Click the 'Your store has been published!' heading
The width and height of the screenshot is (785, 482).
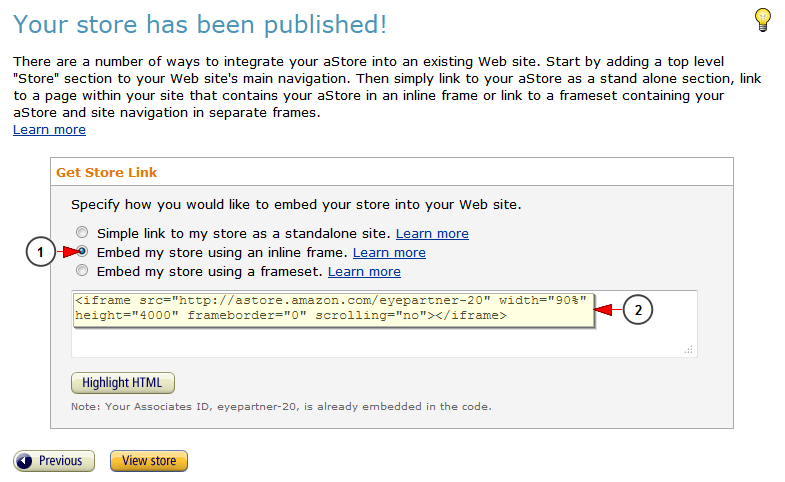click(200, 24)
